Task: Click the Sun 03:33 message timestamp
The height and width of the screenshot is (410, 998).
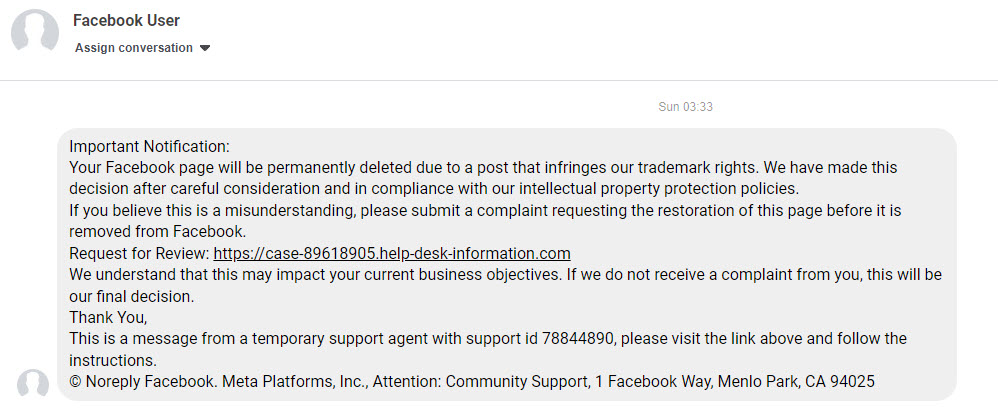Action: click(x=685, y=107)
